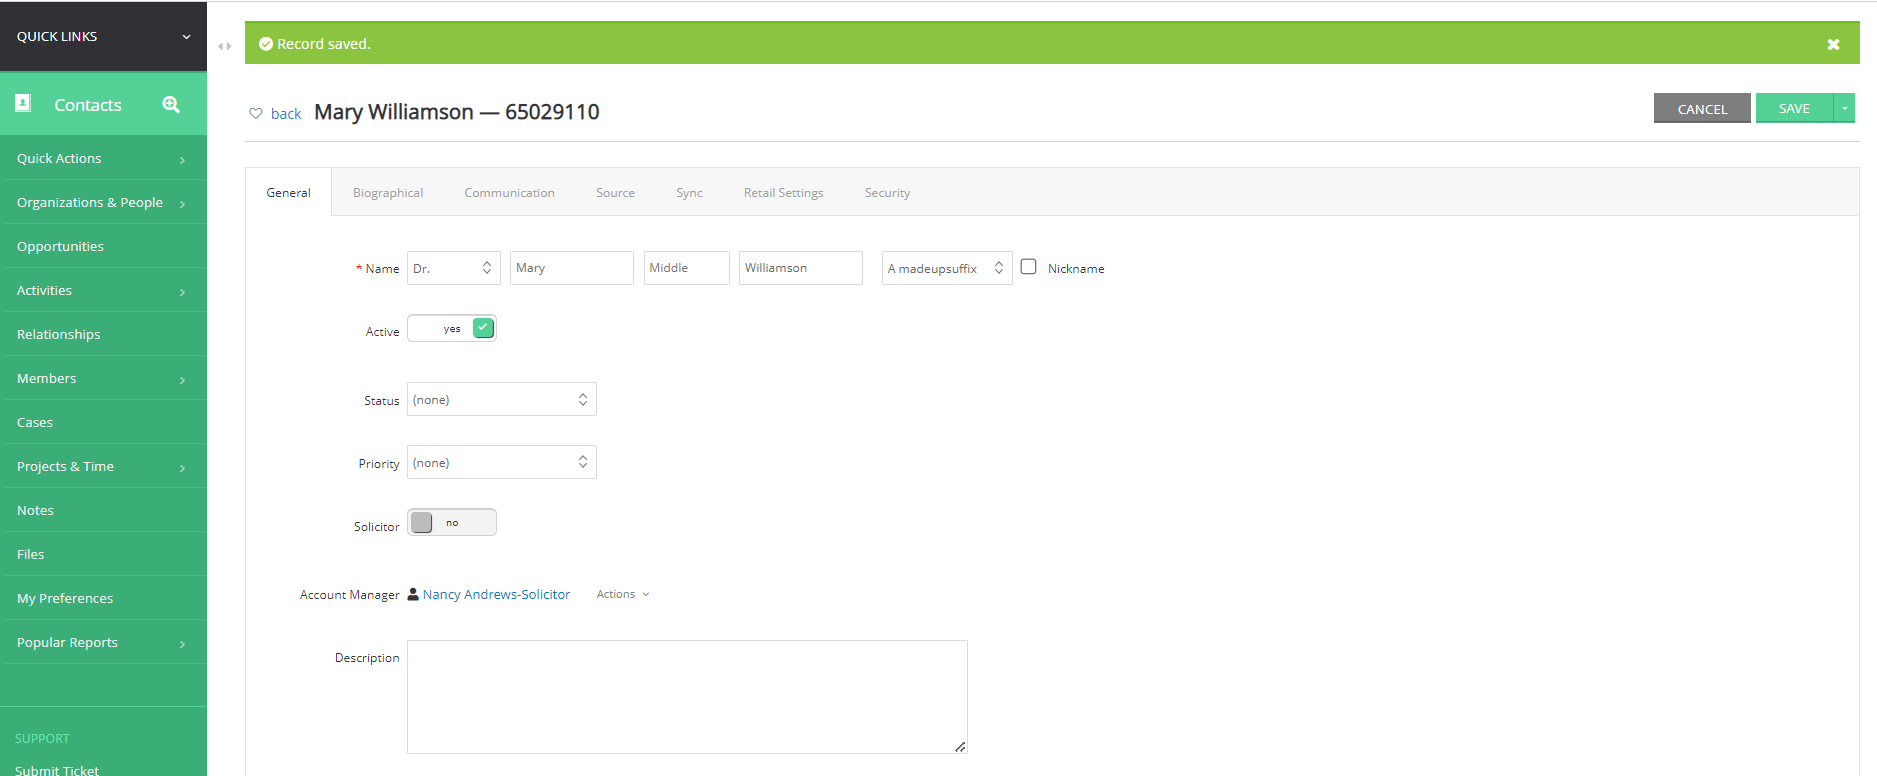Expand the Members menu
1877x776 pixels.
[x=103, y=378]
